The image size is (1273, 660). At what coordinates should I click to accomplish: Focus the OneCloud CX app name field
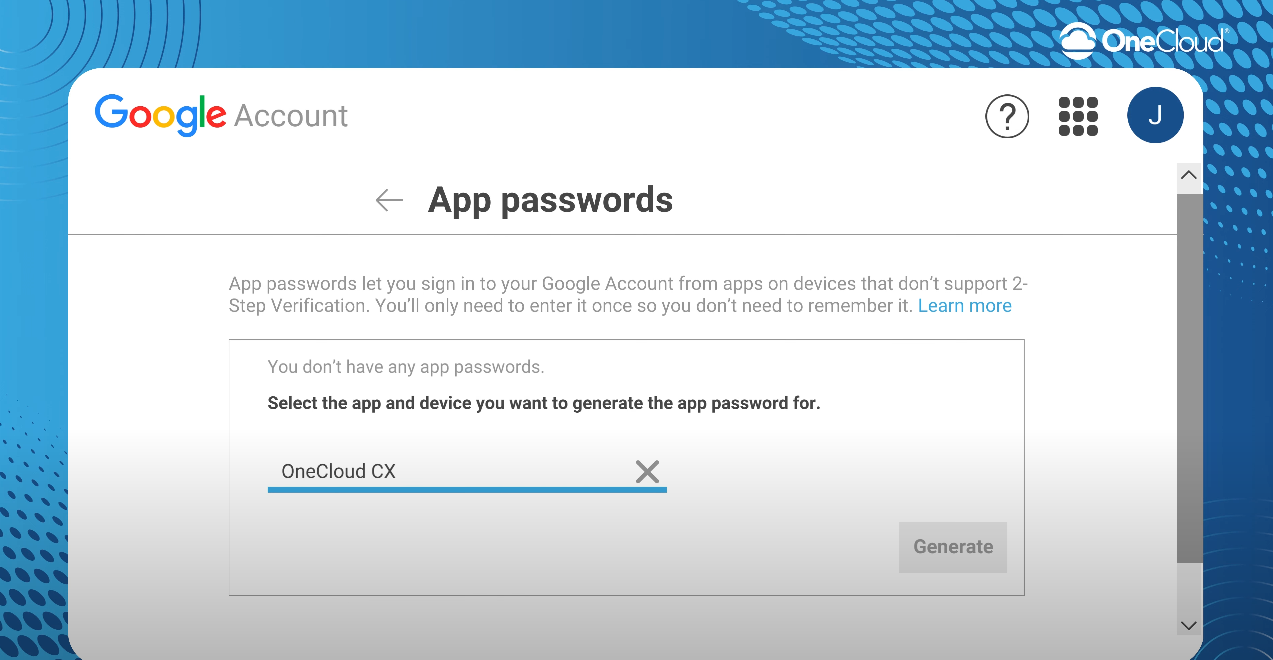(455, 472)
